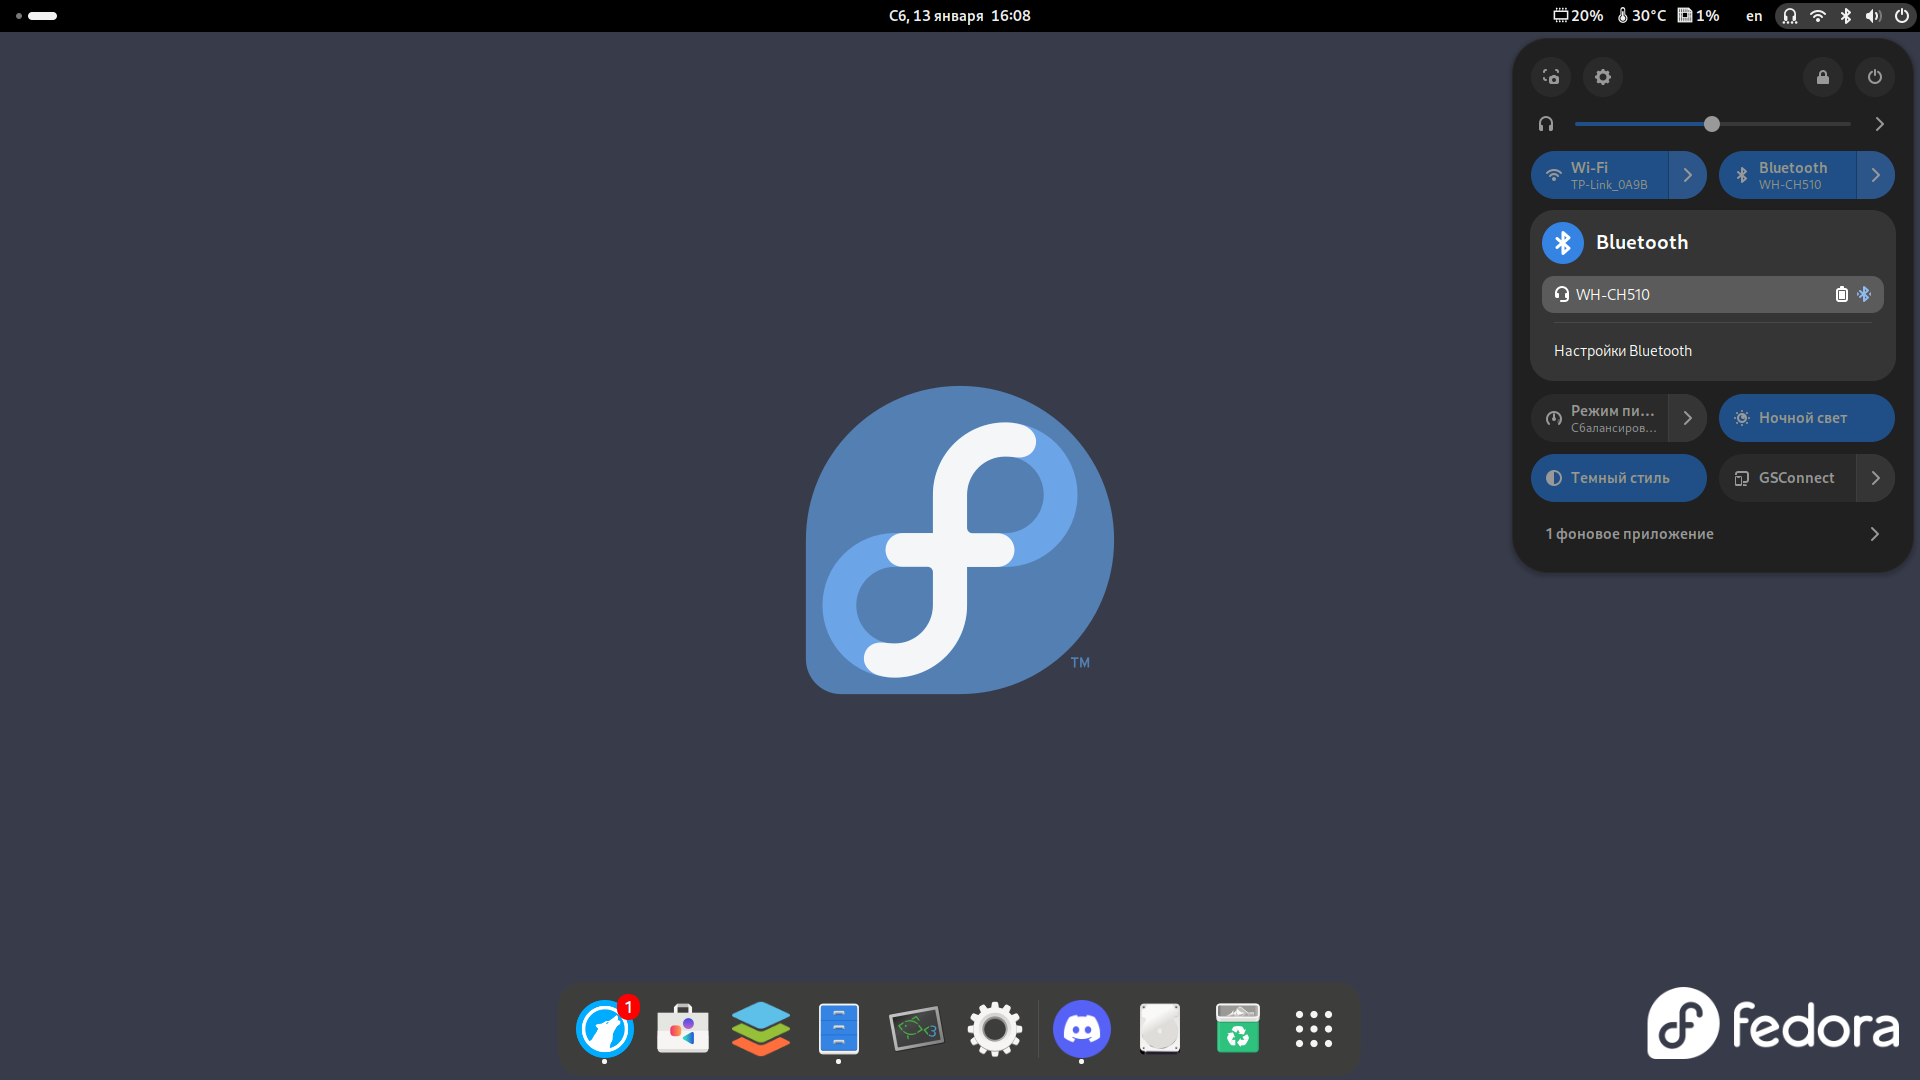Toggle Темный стиль dark style

coord(1618,478)
